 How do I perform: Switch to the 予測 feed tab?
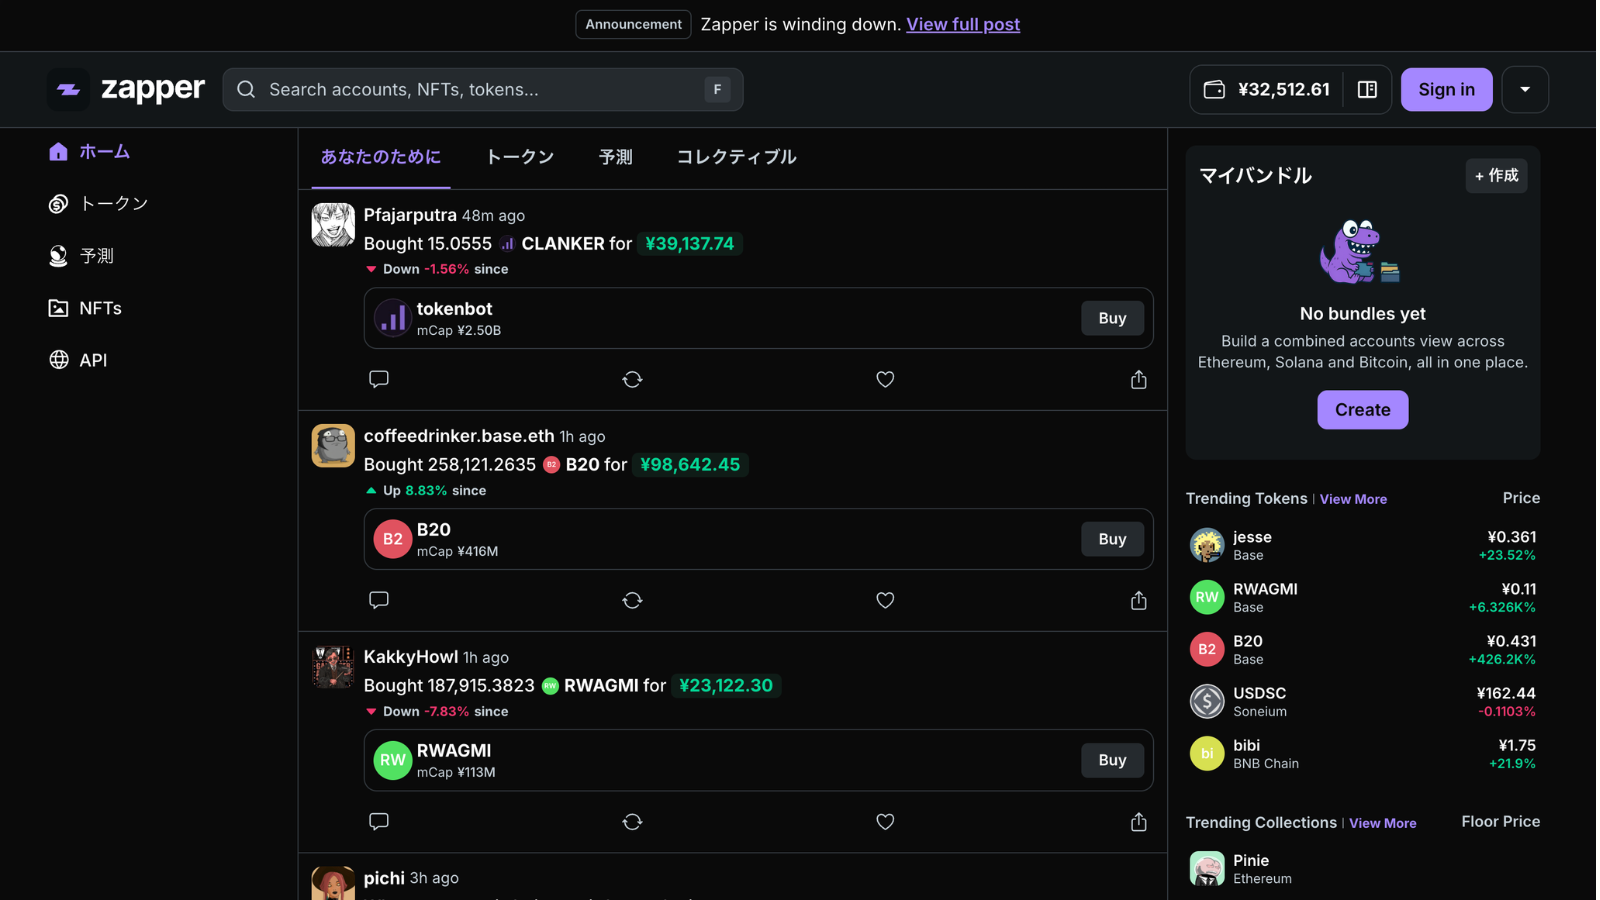pos(616,157)
